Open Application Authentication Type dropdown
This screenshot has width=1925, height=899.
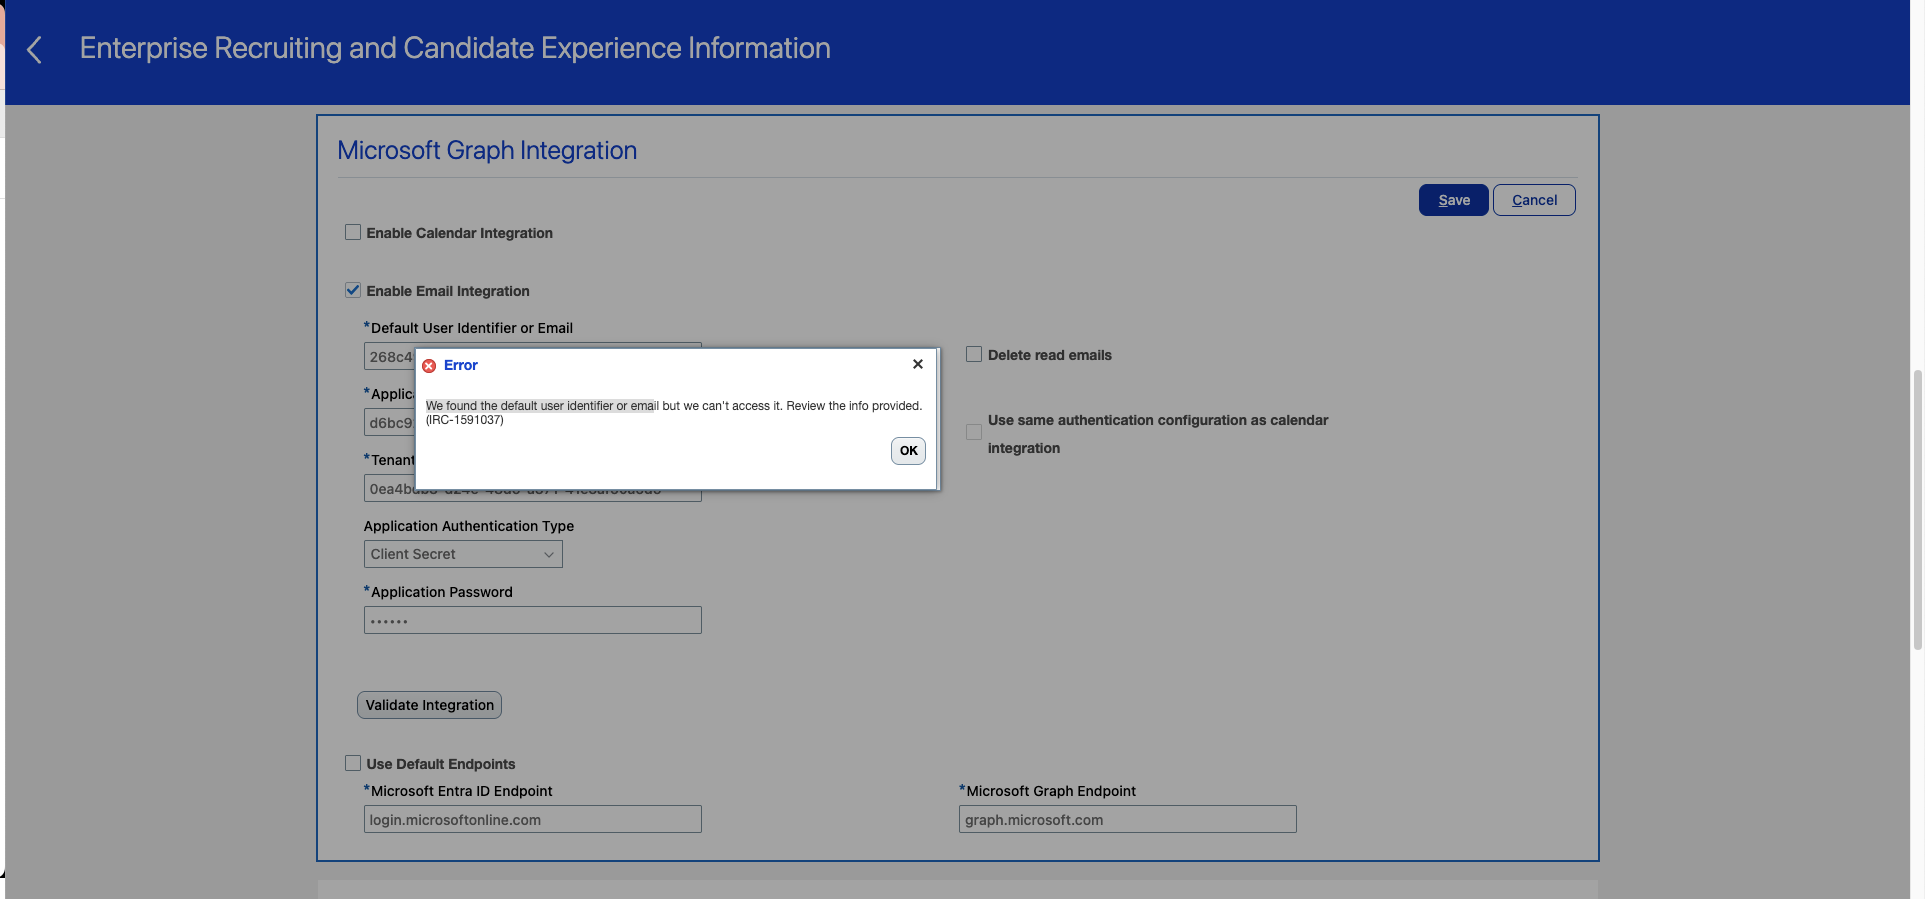(463, 554)
